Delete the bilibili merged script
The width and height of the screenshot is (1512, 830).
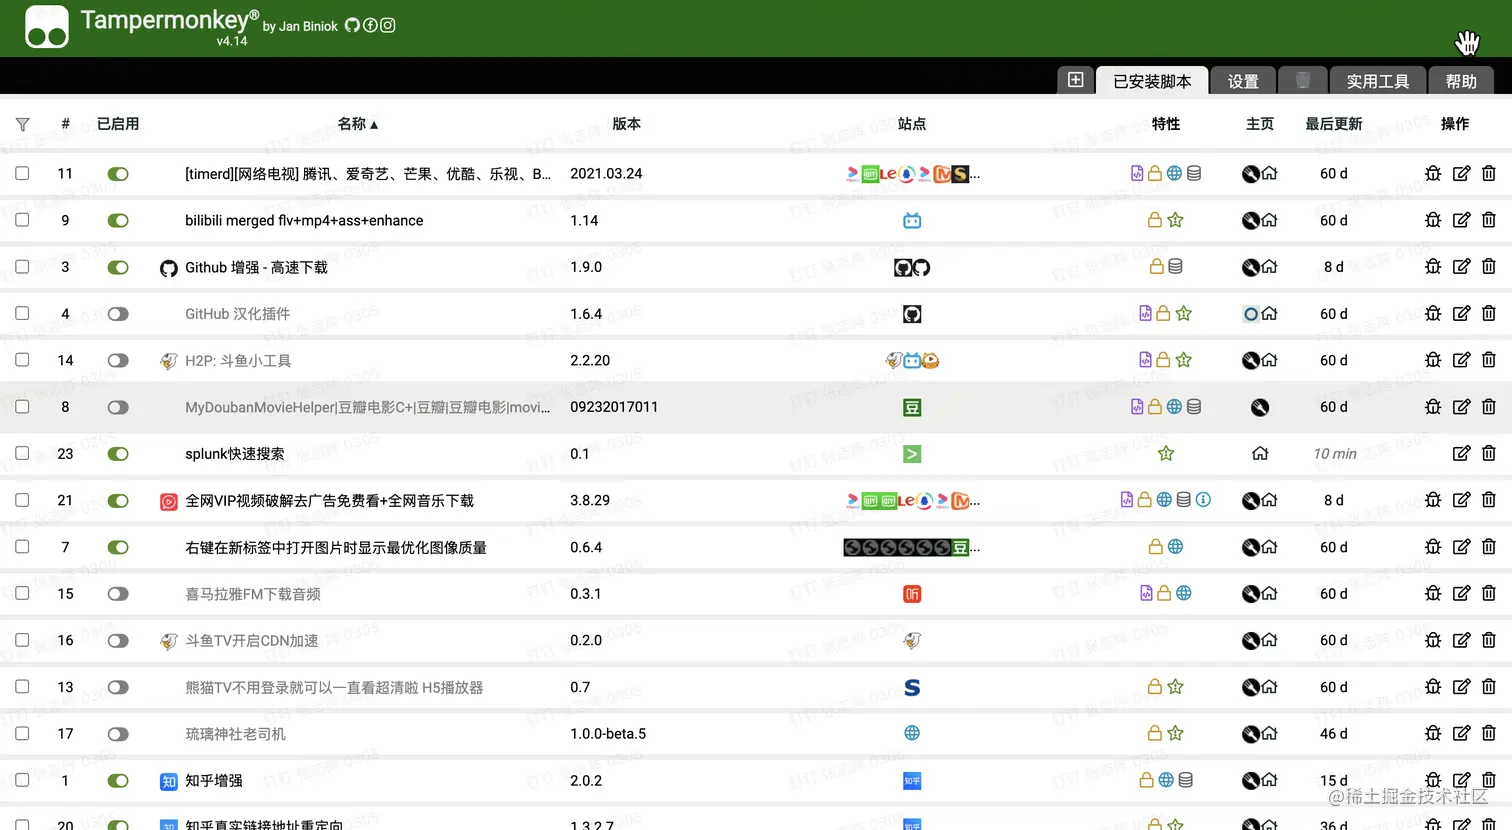(x=1489, y=220)
